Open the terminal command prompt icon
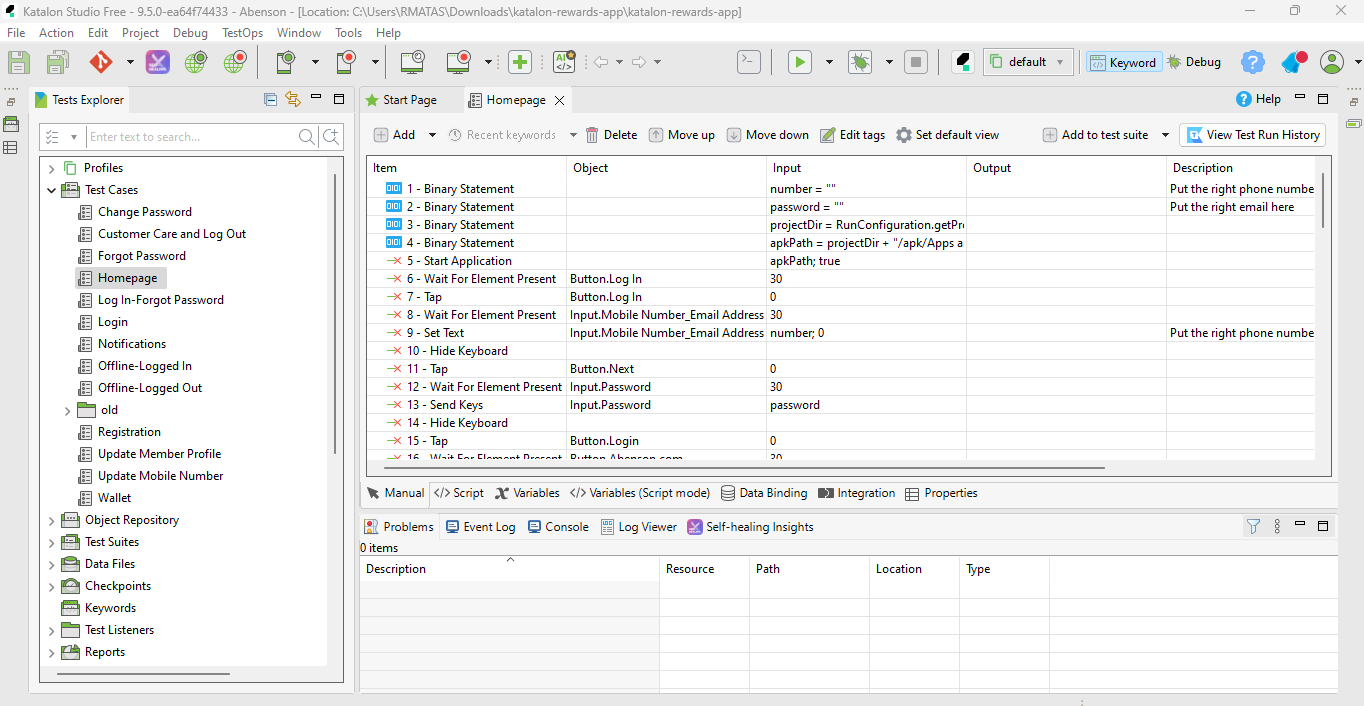Image resolution: width=1364 pixels, height=706 pixels. (x=748, y=62)
